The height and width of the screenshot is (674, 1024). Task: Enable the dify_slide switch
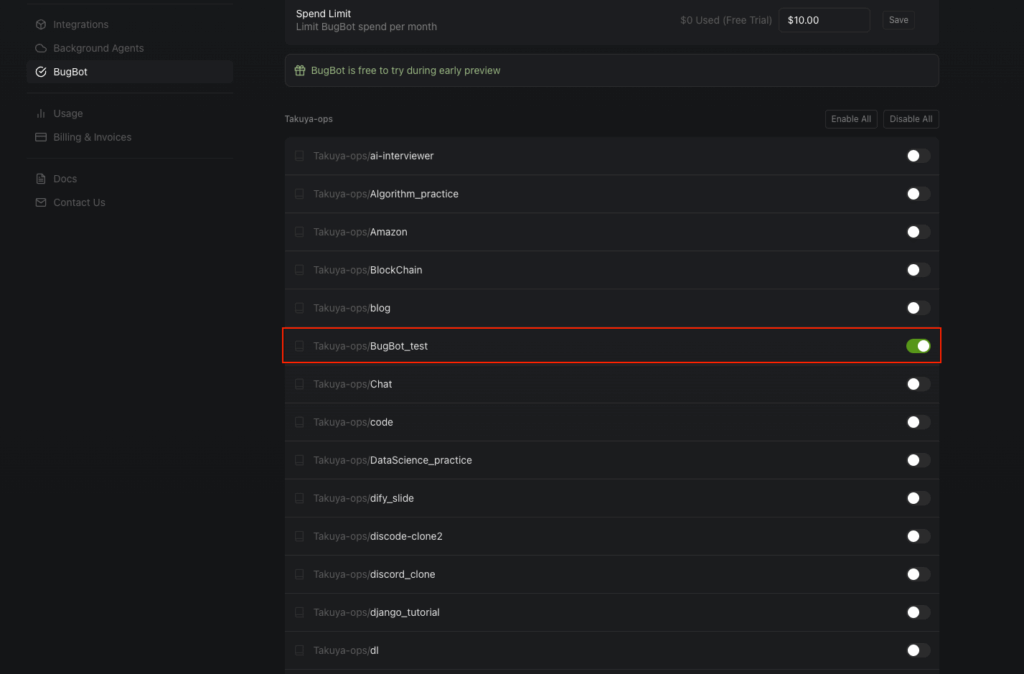[x=918, y=498]
